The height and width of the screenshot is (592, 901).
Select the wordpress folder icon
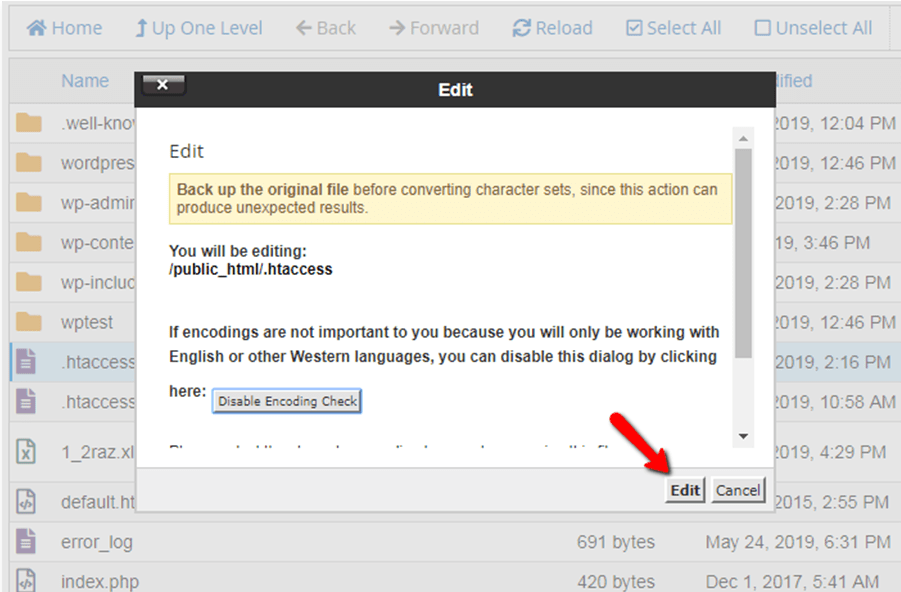(x=28, y=163)
